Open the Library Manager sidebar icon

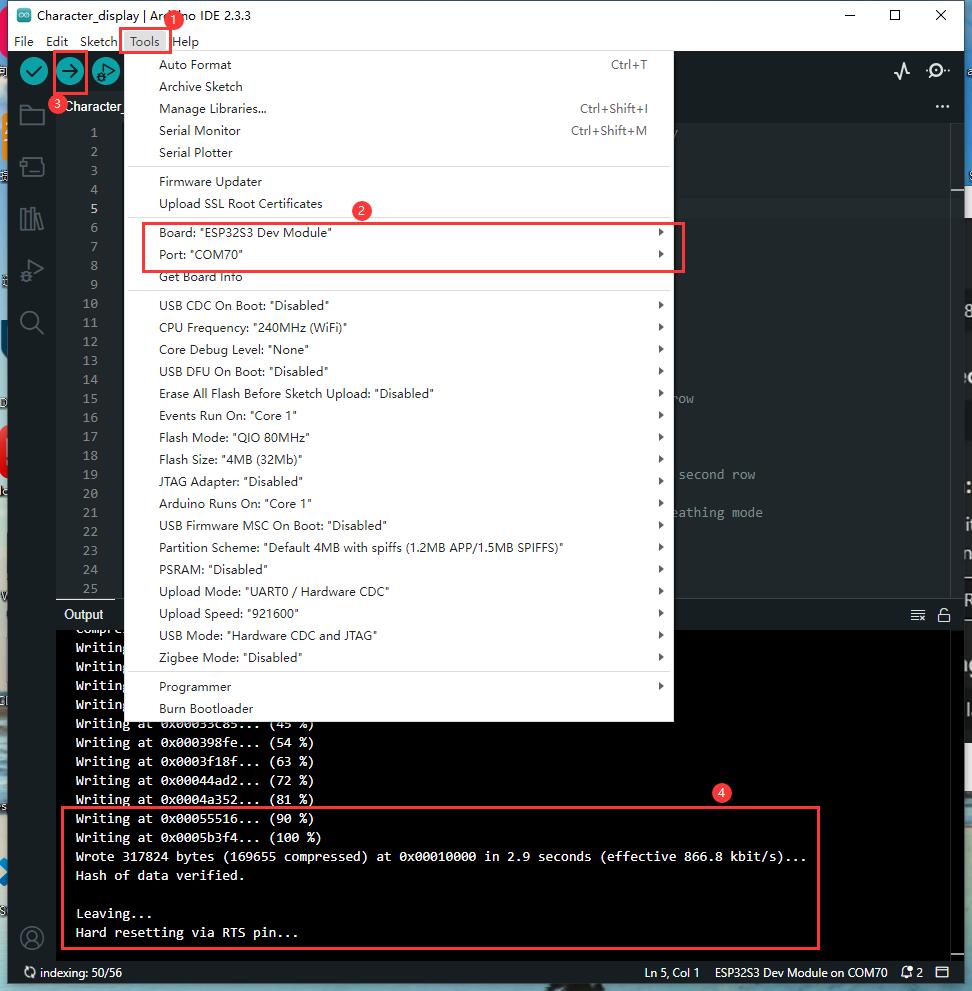[x=32, y=219]
